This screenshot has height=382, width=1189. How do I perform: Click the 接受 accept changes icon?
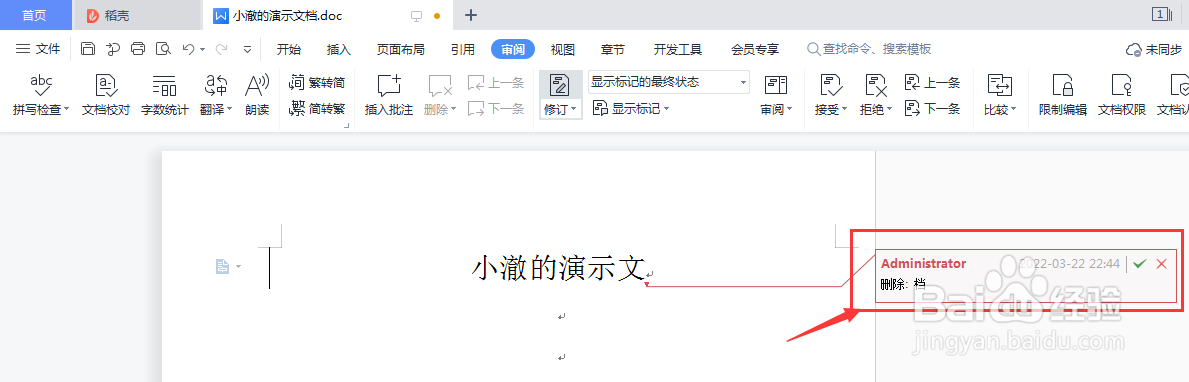(x=832, y=85)
